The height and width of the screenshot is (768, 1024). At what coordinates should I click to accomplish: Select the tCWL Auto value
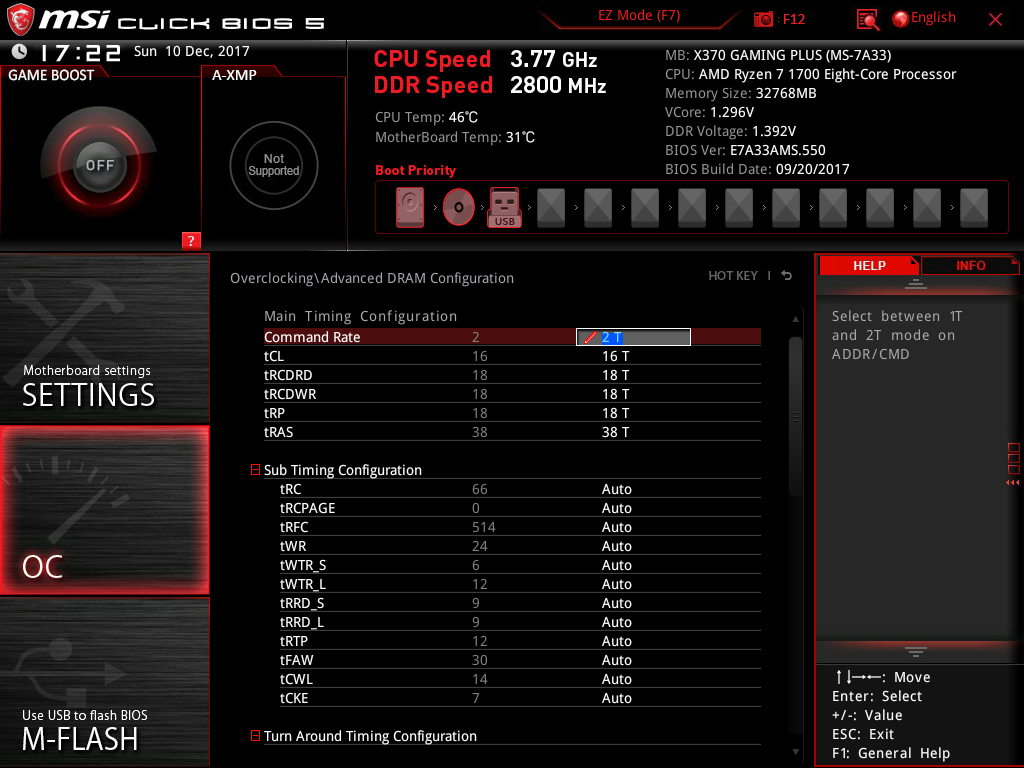pyautogui.click(x=616, y=679)
